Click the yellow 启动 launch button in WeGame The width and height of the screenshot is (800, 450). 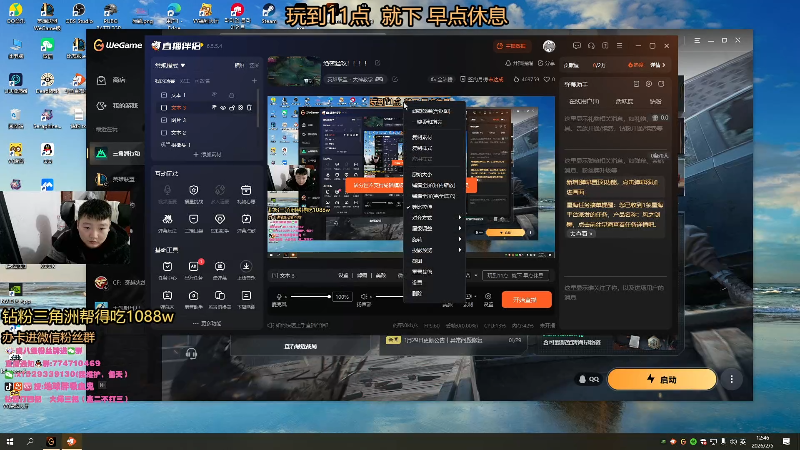point(662,379)
